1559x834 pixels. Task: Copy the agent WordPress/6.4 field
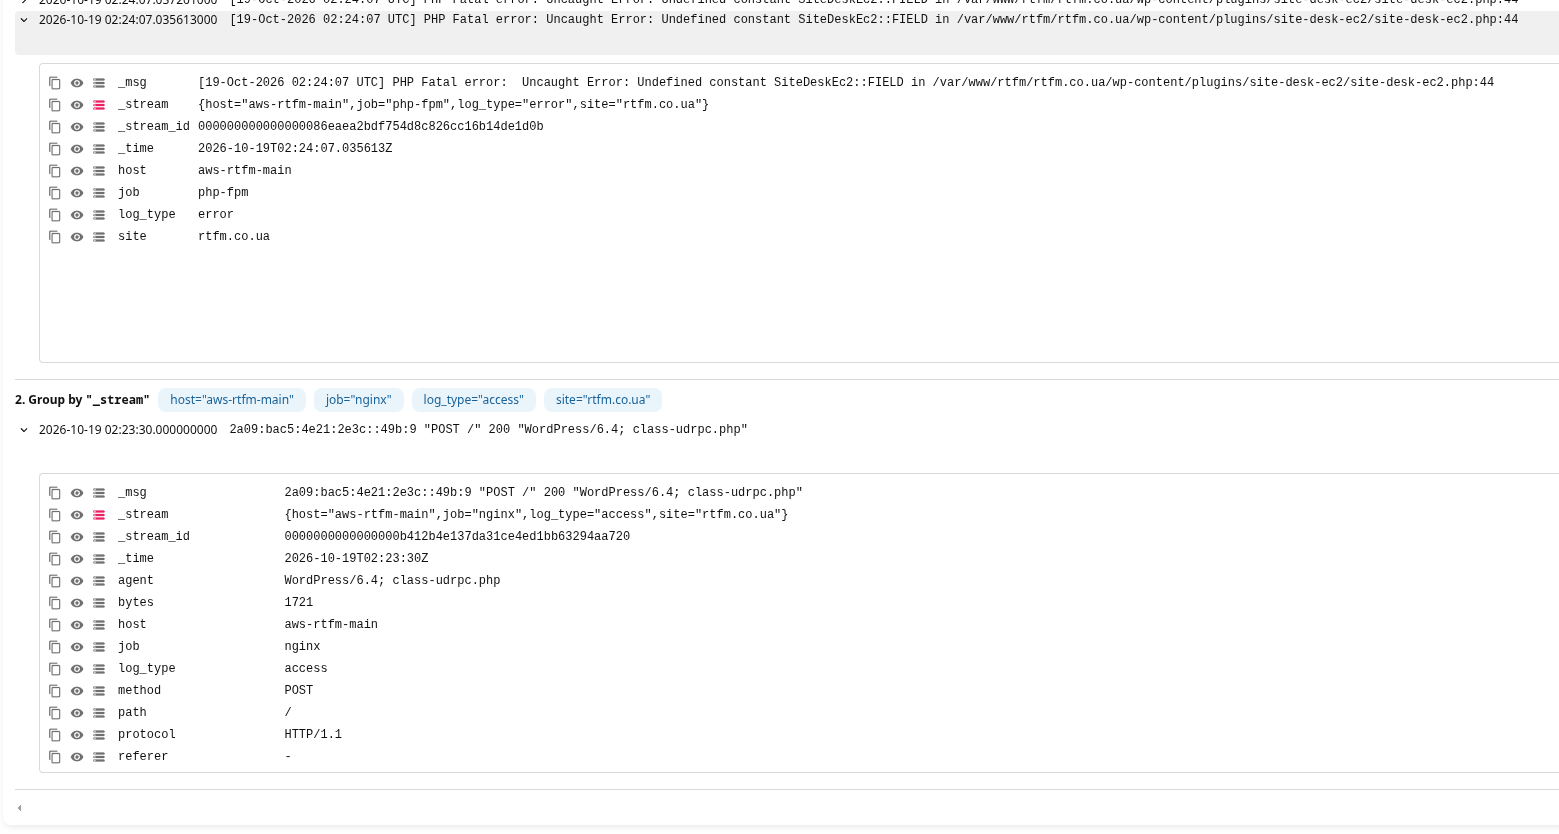55,581
